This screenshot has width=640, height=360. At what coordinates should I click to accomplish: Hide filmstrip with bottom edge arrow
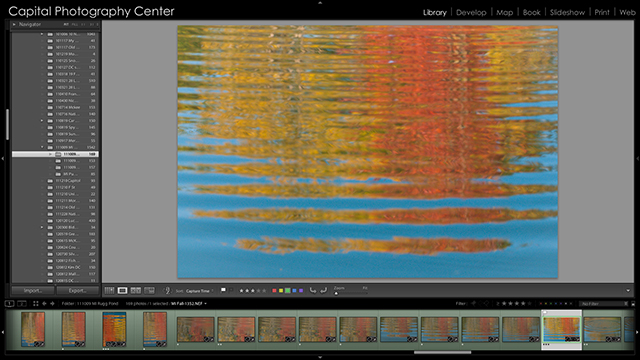320,357
